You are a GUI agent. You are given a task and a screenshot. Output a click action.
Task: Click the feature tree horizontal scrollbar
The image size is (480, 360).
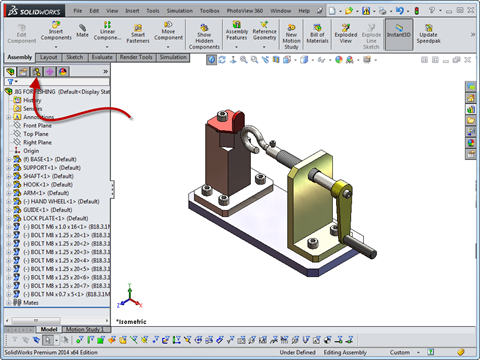click(57, 321)
